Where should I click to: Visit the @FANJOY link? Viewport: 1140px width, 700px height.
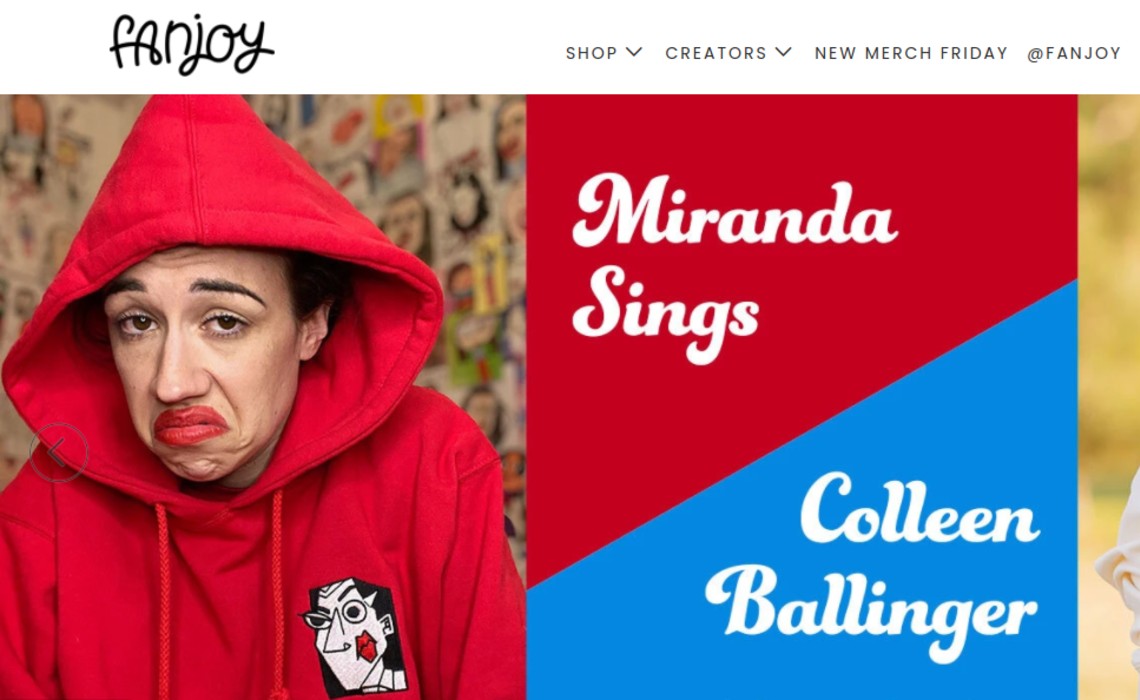(1074, 53)
